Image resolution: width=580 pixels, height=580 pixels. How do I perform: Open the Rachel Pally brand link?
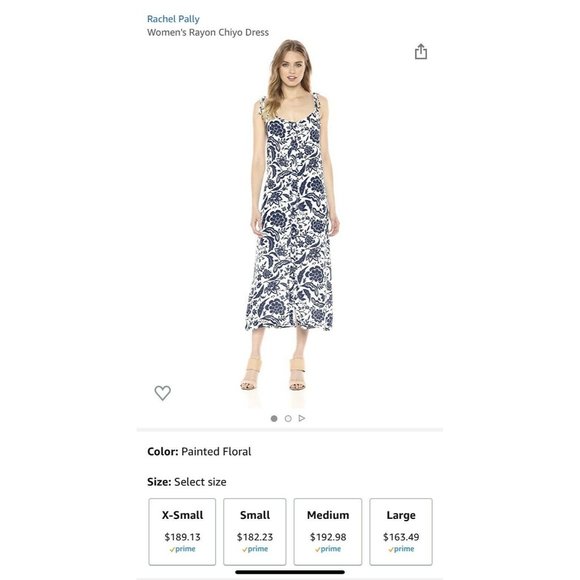173,19
